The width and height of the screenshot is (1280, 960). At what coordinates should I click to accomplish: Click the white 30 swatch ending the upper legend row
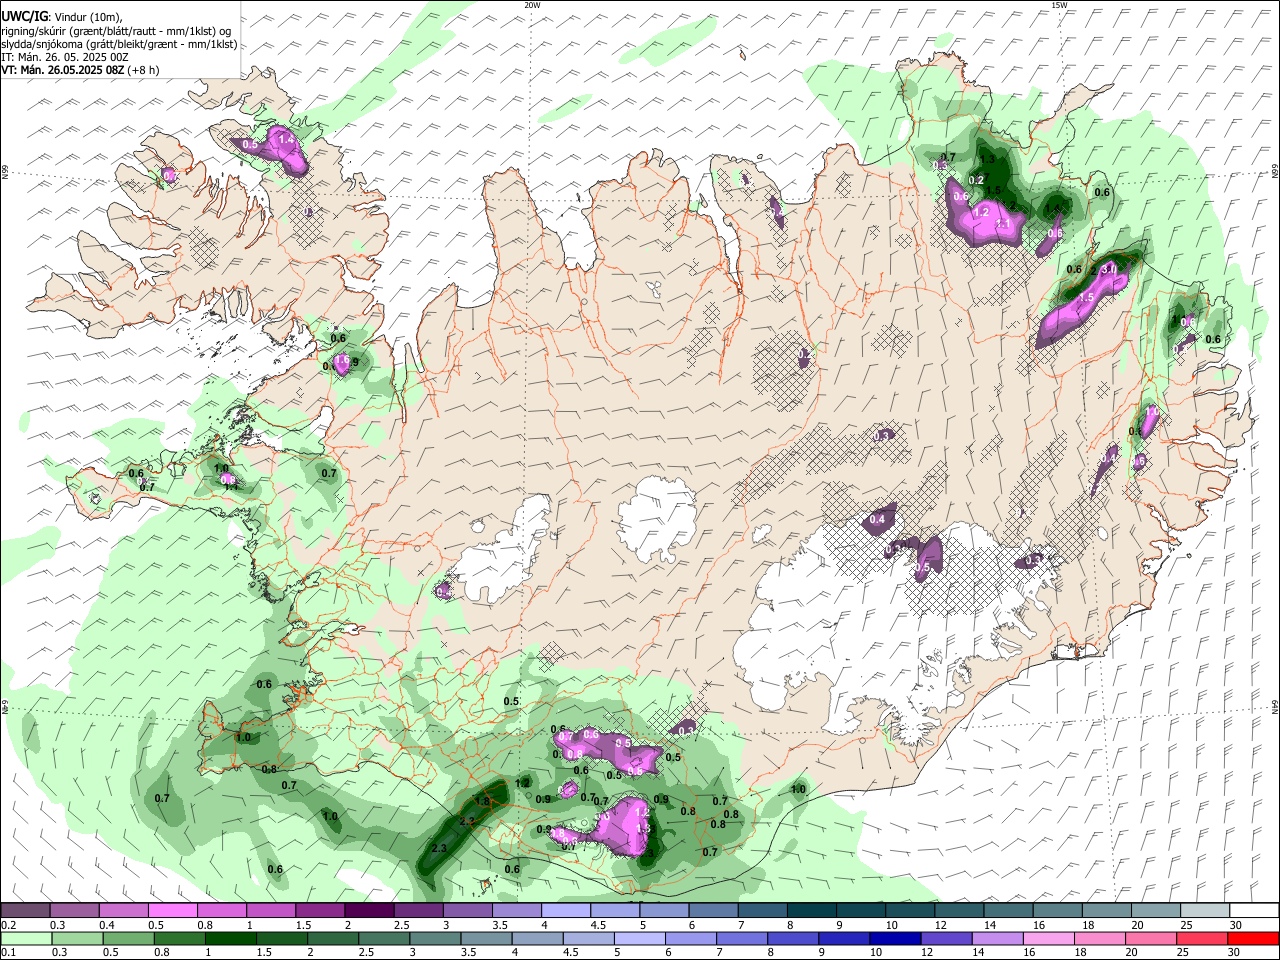[1252, 911]
